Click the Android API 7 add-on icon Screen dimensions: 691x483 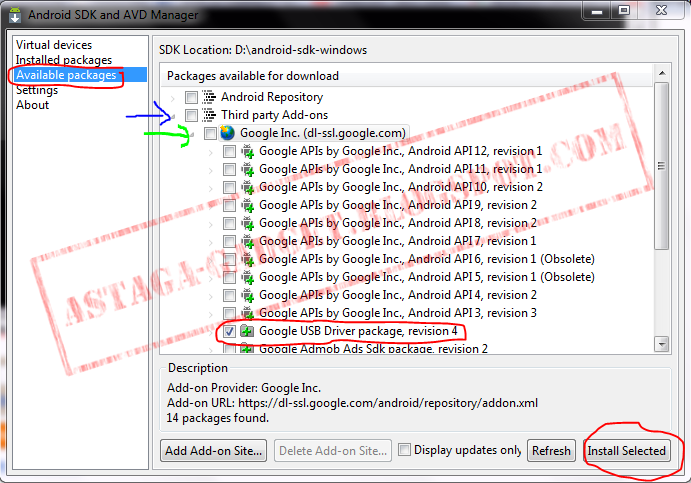click(x=247, y=242)
